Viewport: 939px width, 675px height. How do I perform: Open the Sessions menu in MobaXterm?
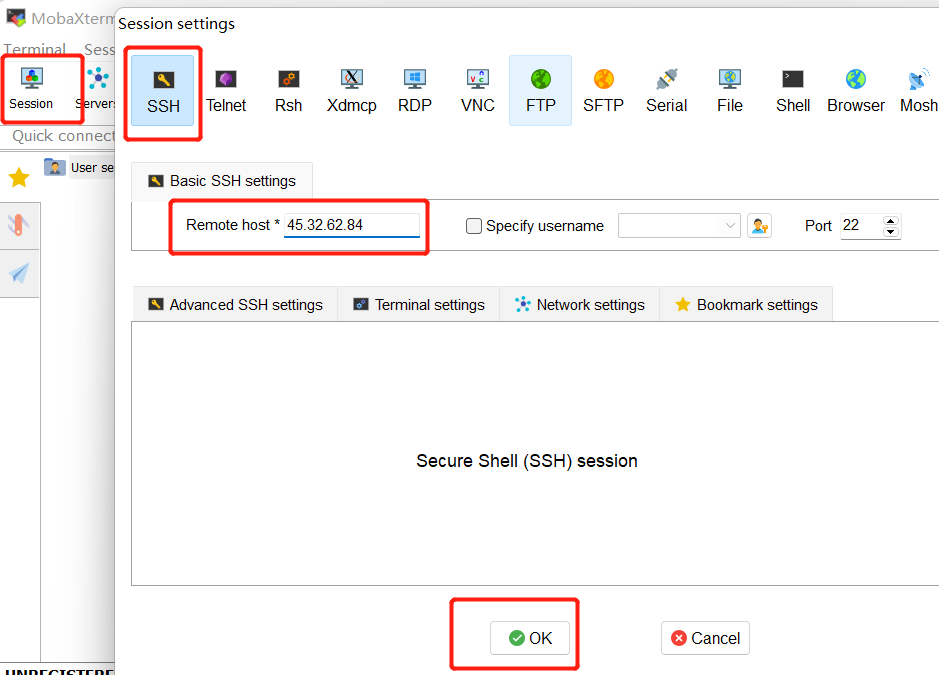(x=99, y=49)
